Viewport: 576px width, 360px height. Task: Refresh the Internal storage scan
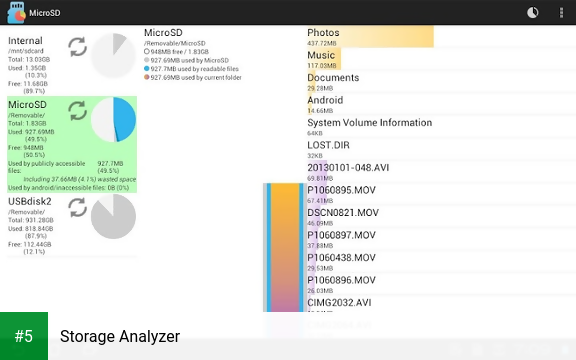click(x=78, y=47)
